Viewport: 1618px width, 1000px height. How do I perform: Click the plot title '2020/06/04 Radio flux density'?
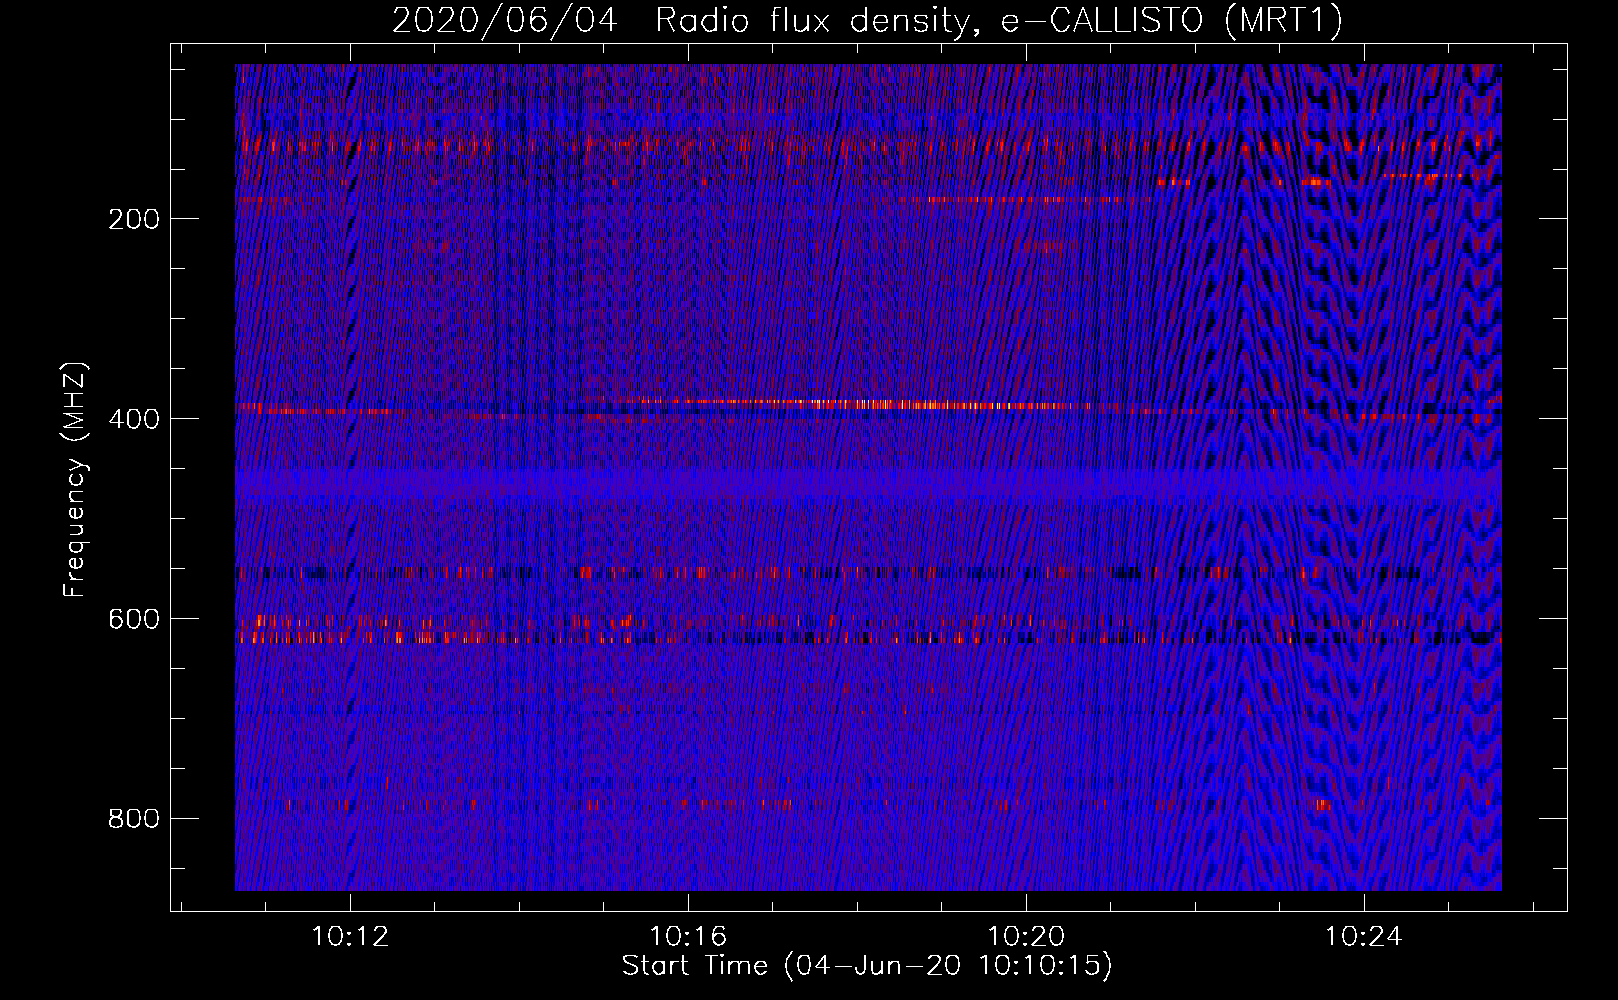point(867,20)
